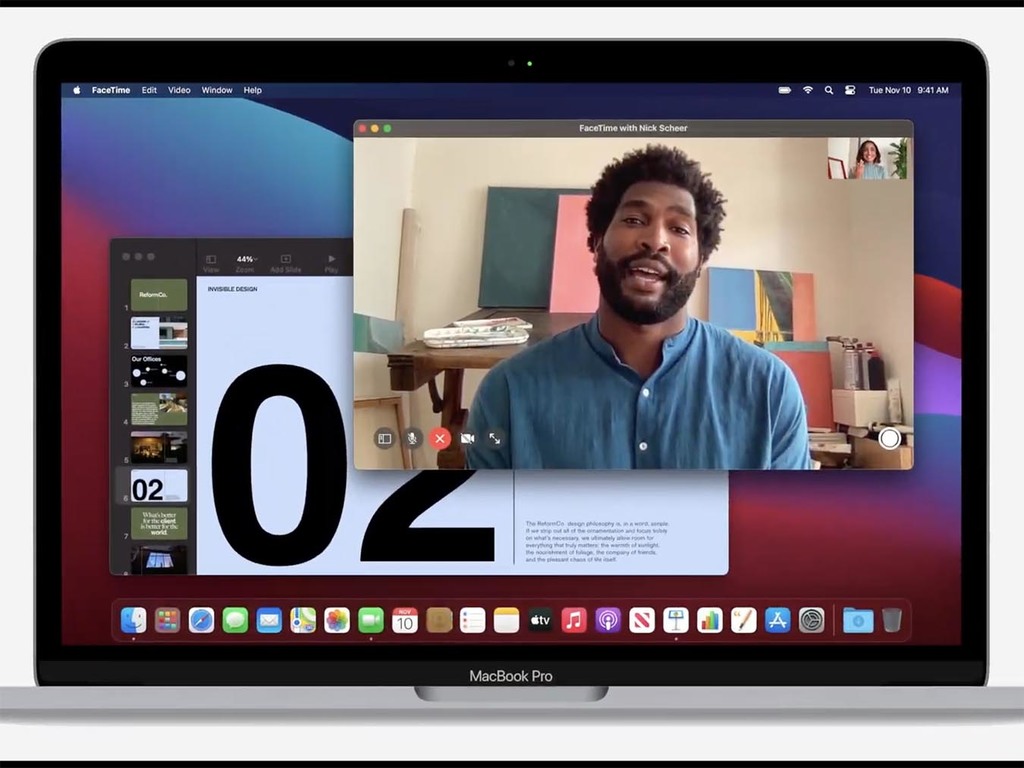Open the Apple menu

(76, 90)
